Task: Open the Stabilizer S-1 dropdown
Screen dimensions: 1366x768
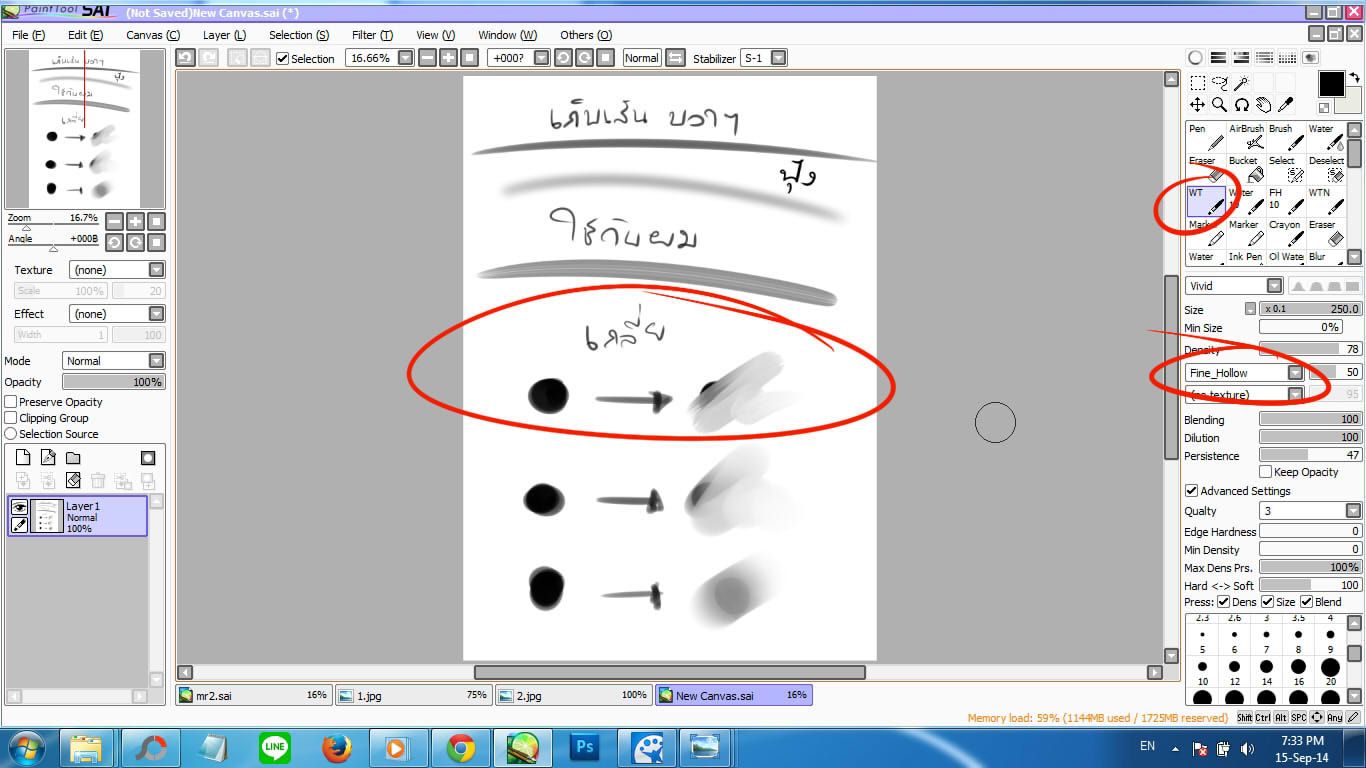Action: pos(778,58)
